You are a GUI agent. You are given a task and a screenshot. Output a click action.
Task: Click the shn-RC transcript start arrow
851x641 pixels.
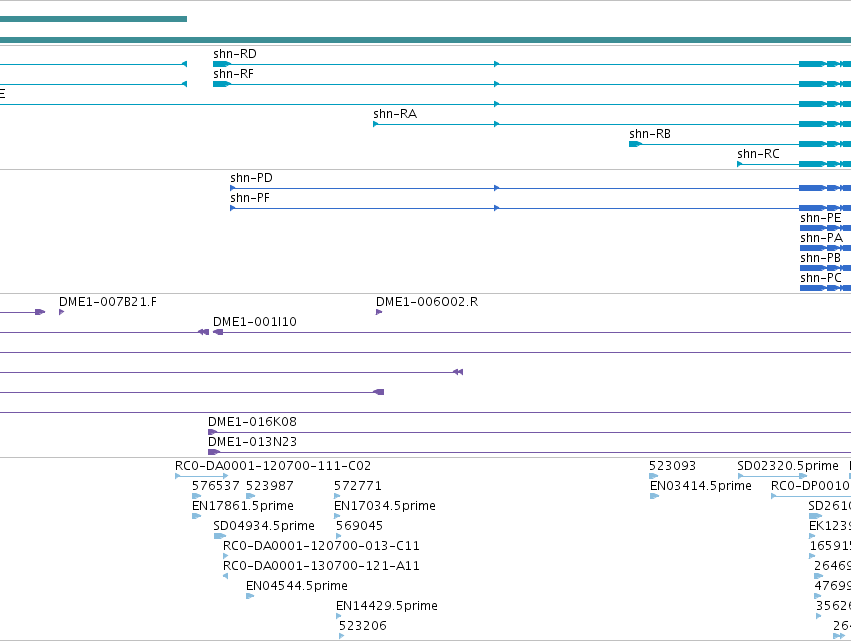tap(739, 164)
